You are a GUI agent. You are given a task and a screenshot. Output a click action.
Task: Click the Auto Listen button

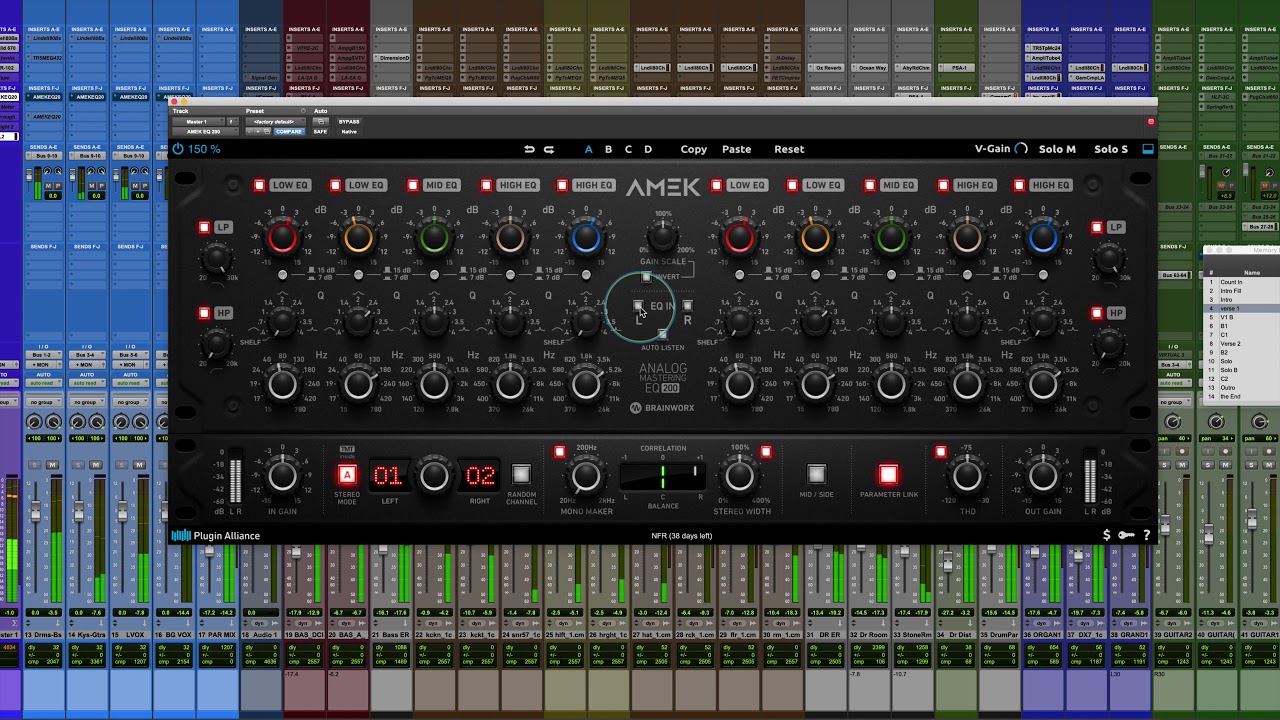pos(662,334)
